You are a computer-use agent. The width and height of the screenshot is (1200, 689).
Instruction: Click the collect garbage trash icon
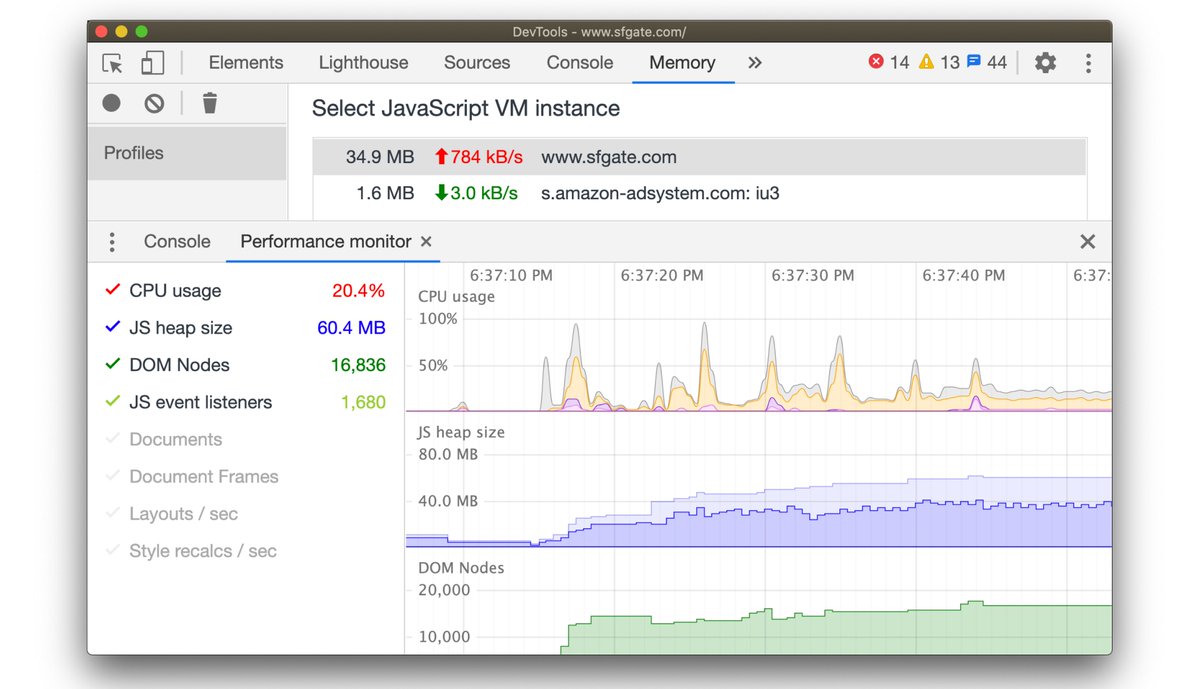209,102
